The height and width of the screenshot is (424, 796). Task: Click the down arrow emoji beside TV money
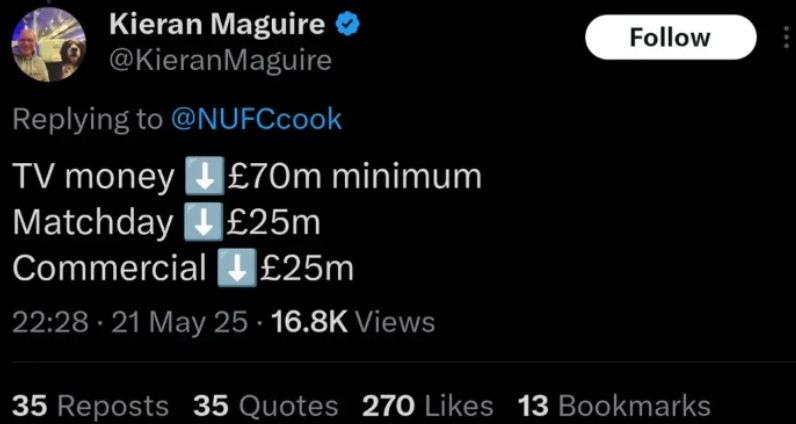201,177
